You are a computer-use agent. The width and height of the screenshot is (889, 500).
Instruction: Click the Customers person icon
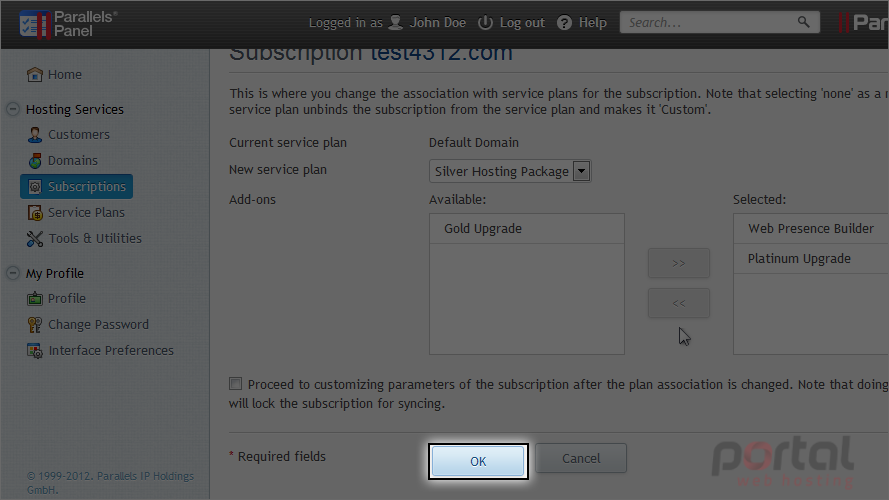(35, 134)
